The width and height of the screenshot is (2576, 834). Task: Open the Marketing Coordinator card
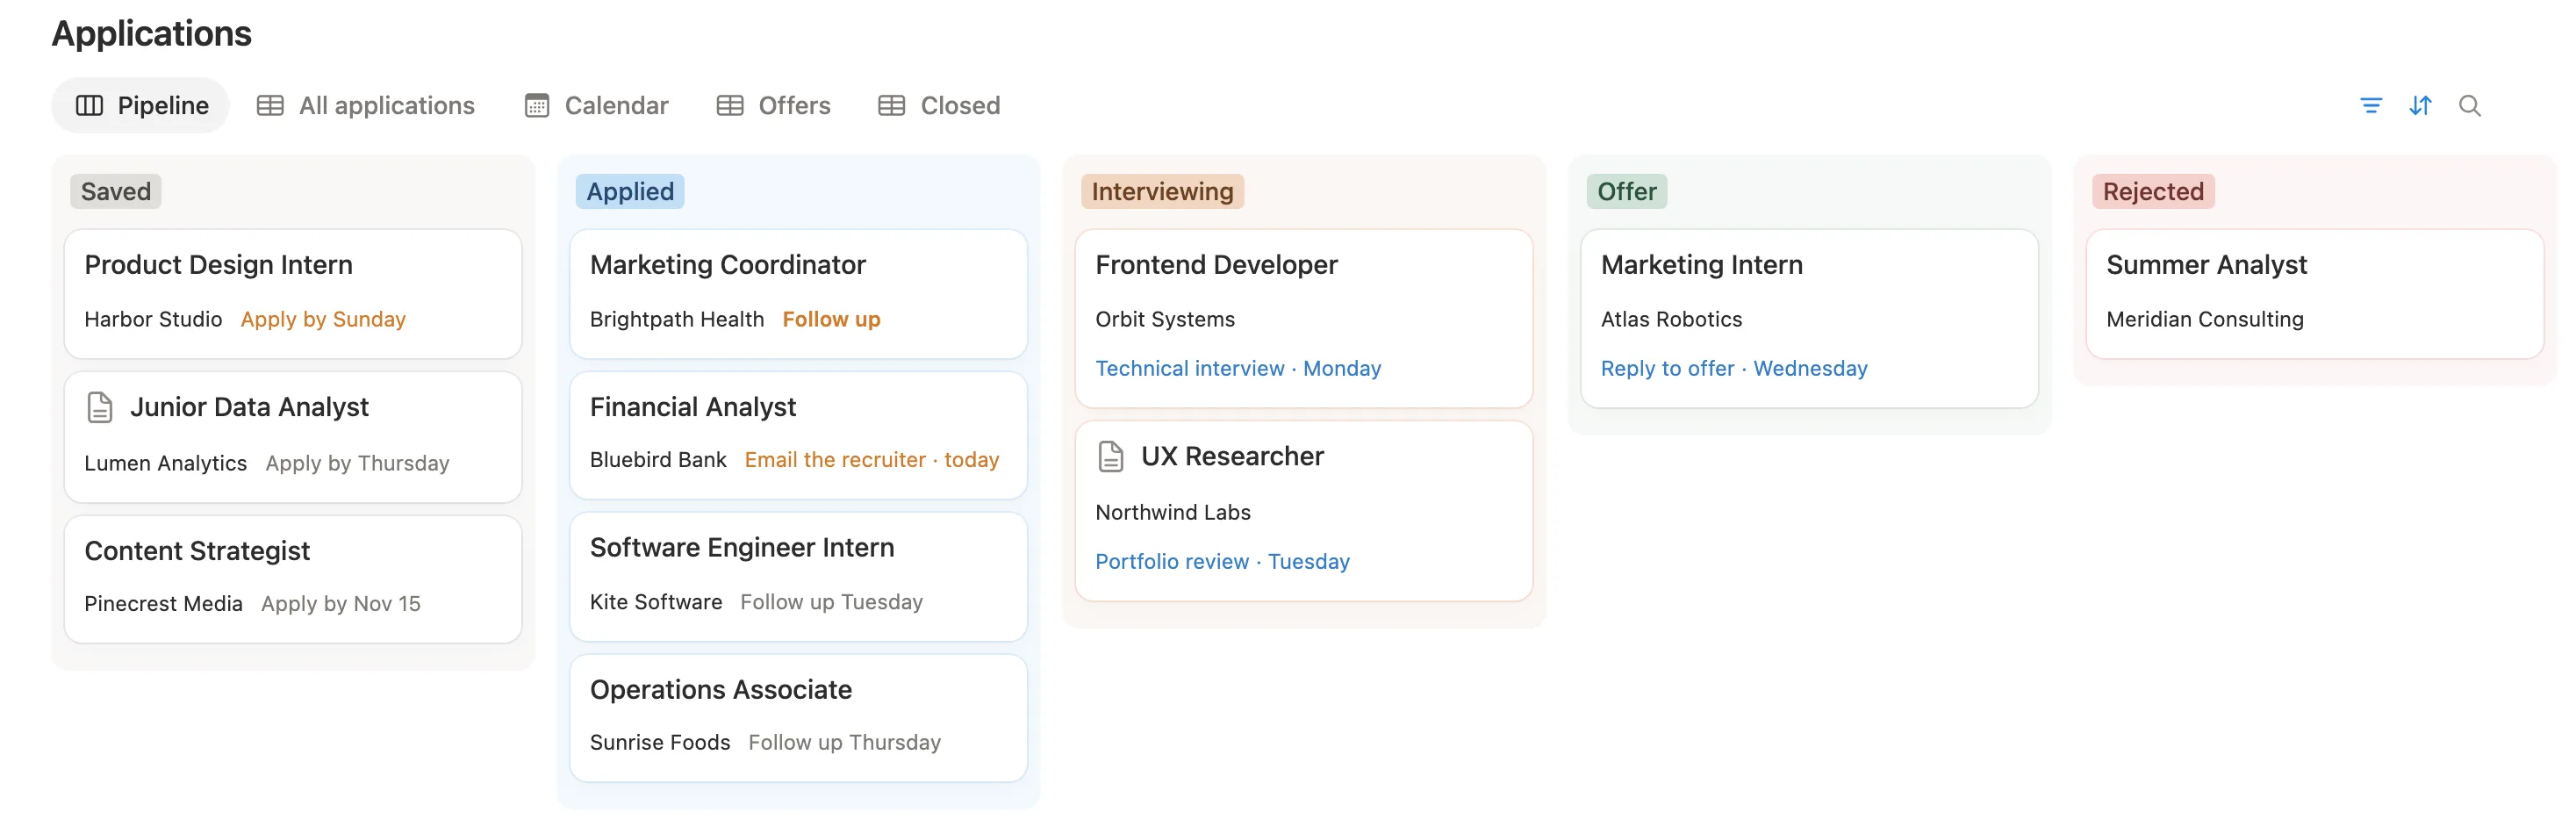click(x=798, y=294)
